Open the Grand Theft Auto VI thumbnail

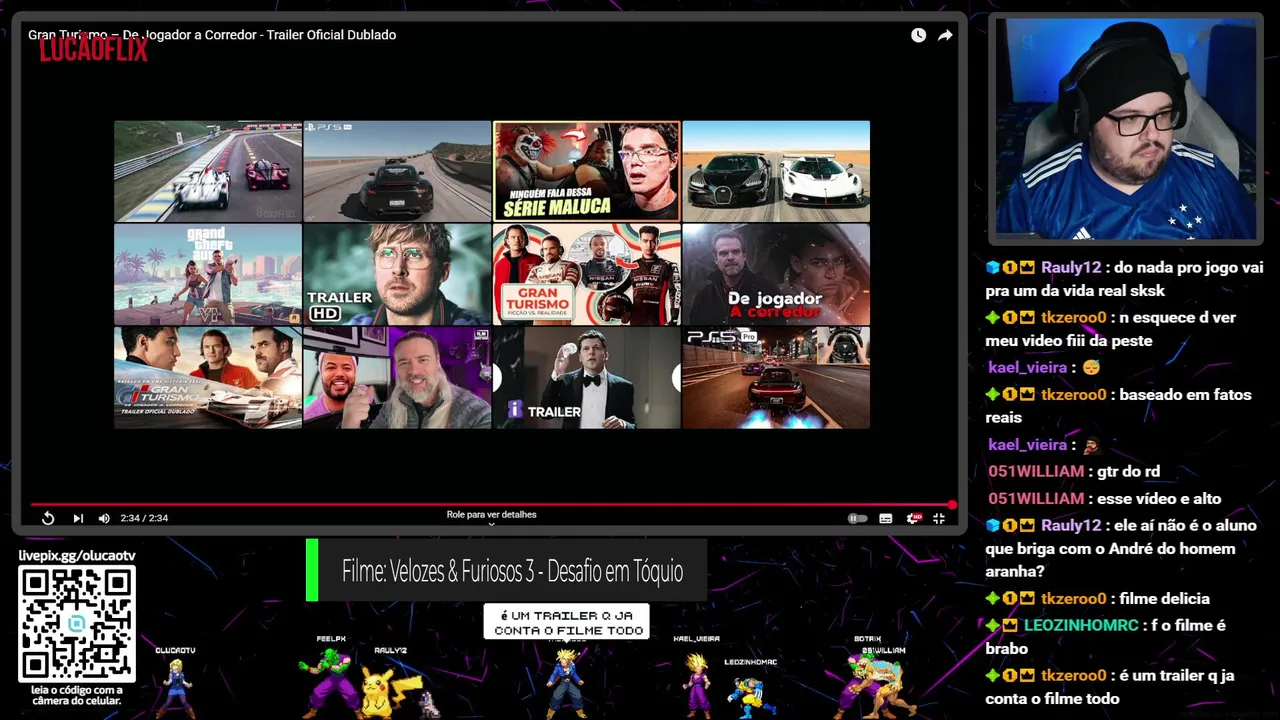[x=207, y=274]
